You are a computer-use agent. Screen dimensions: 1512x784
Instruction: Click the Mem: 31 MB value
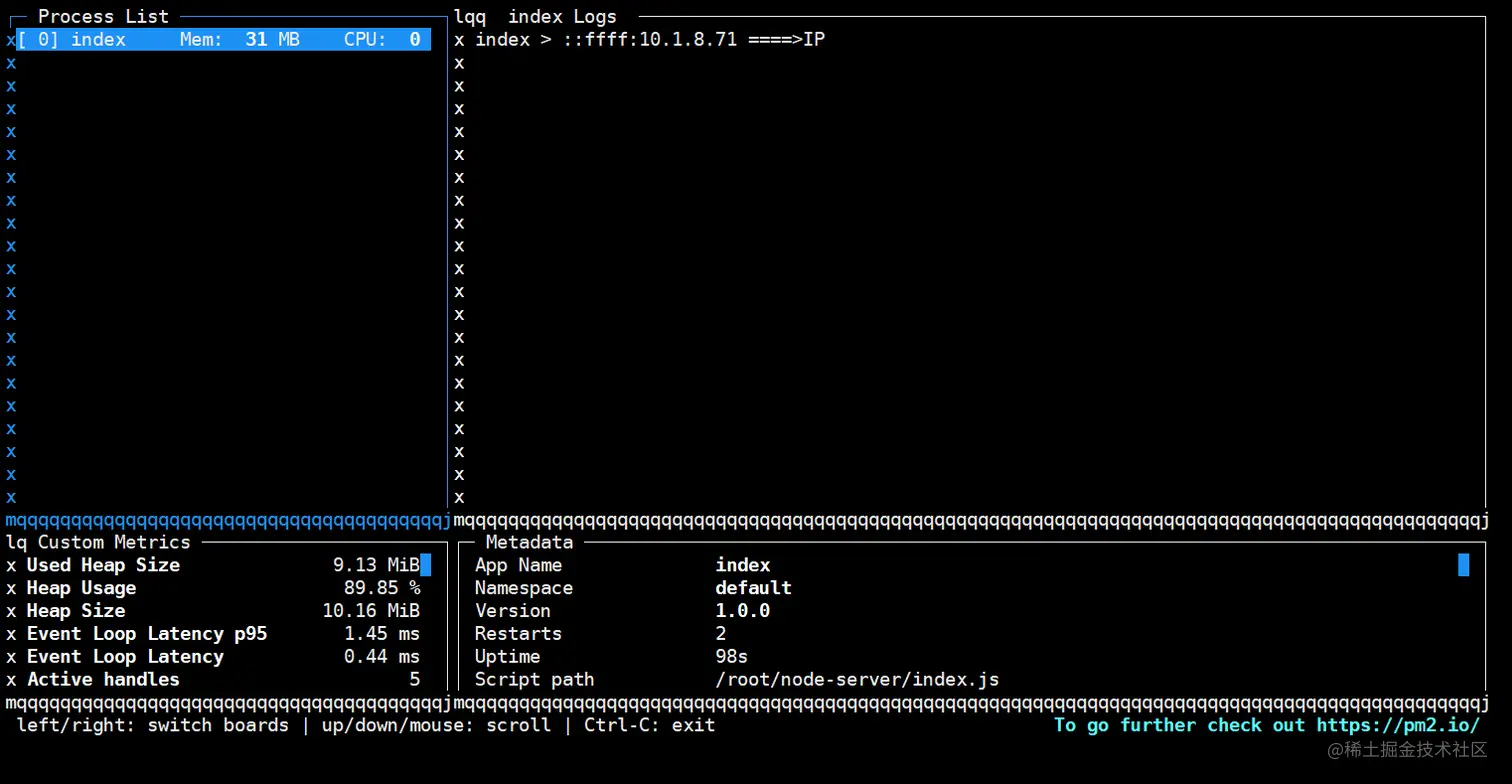tap(240, 40)
